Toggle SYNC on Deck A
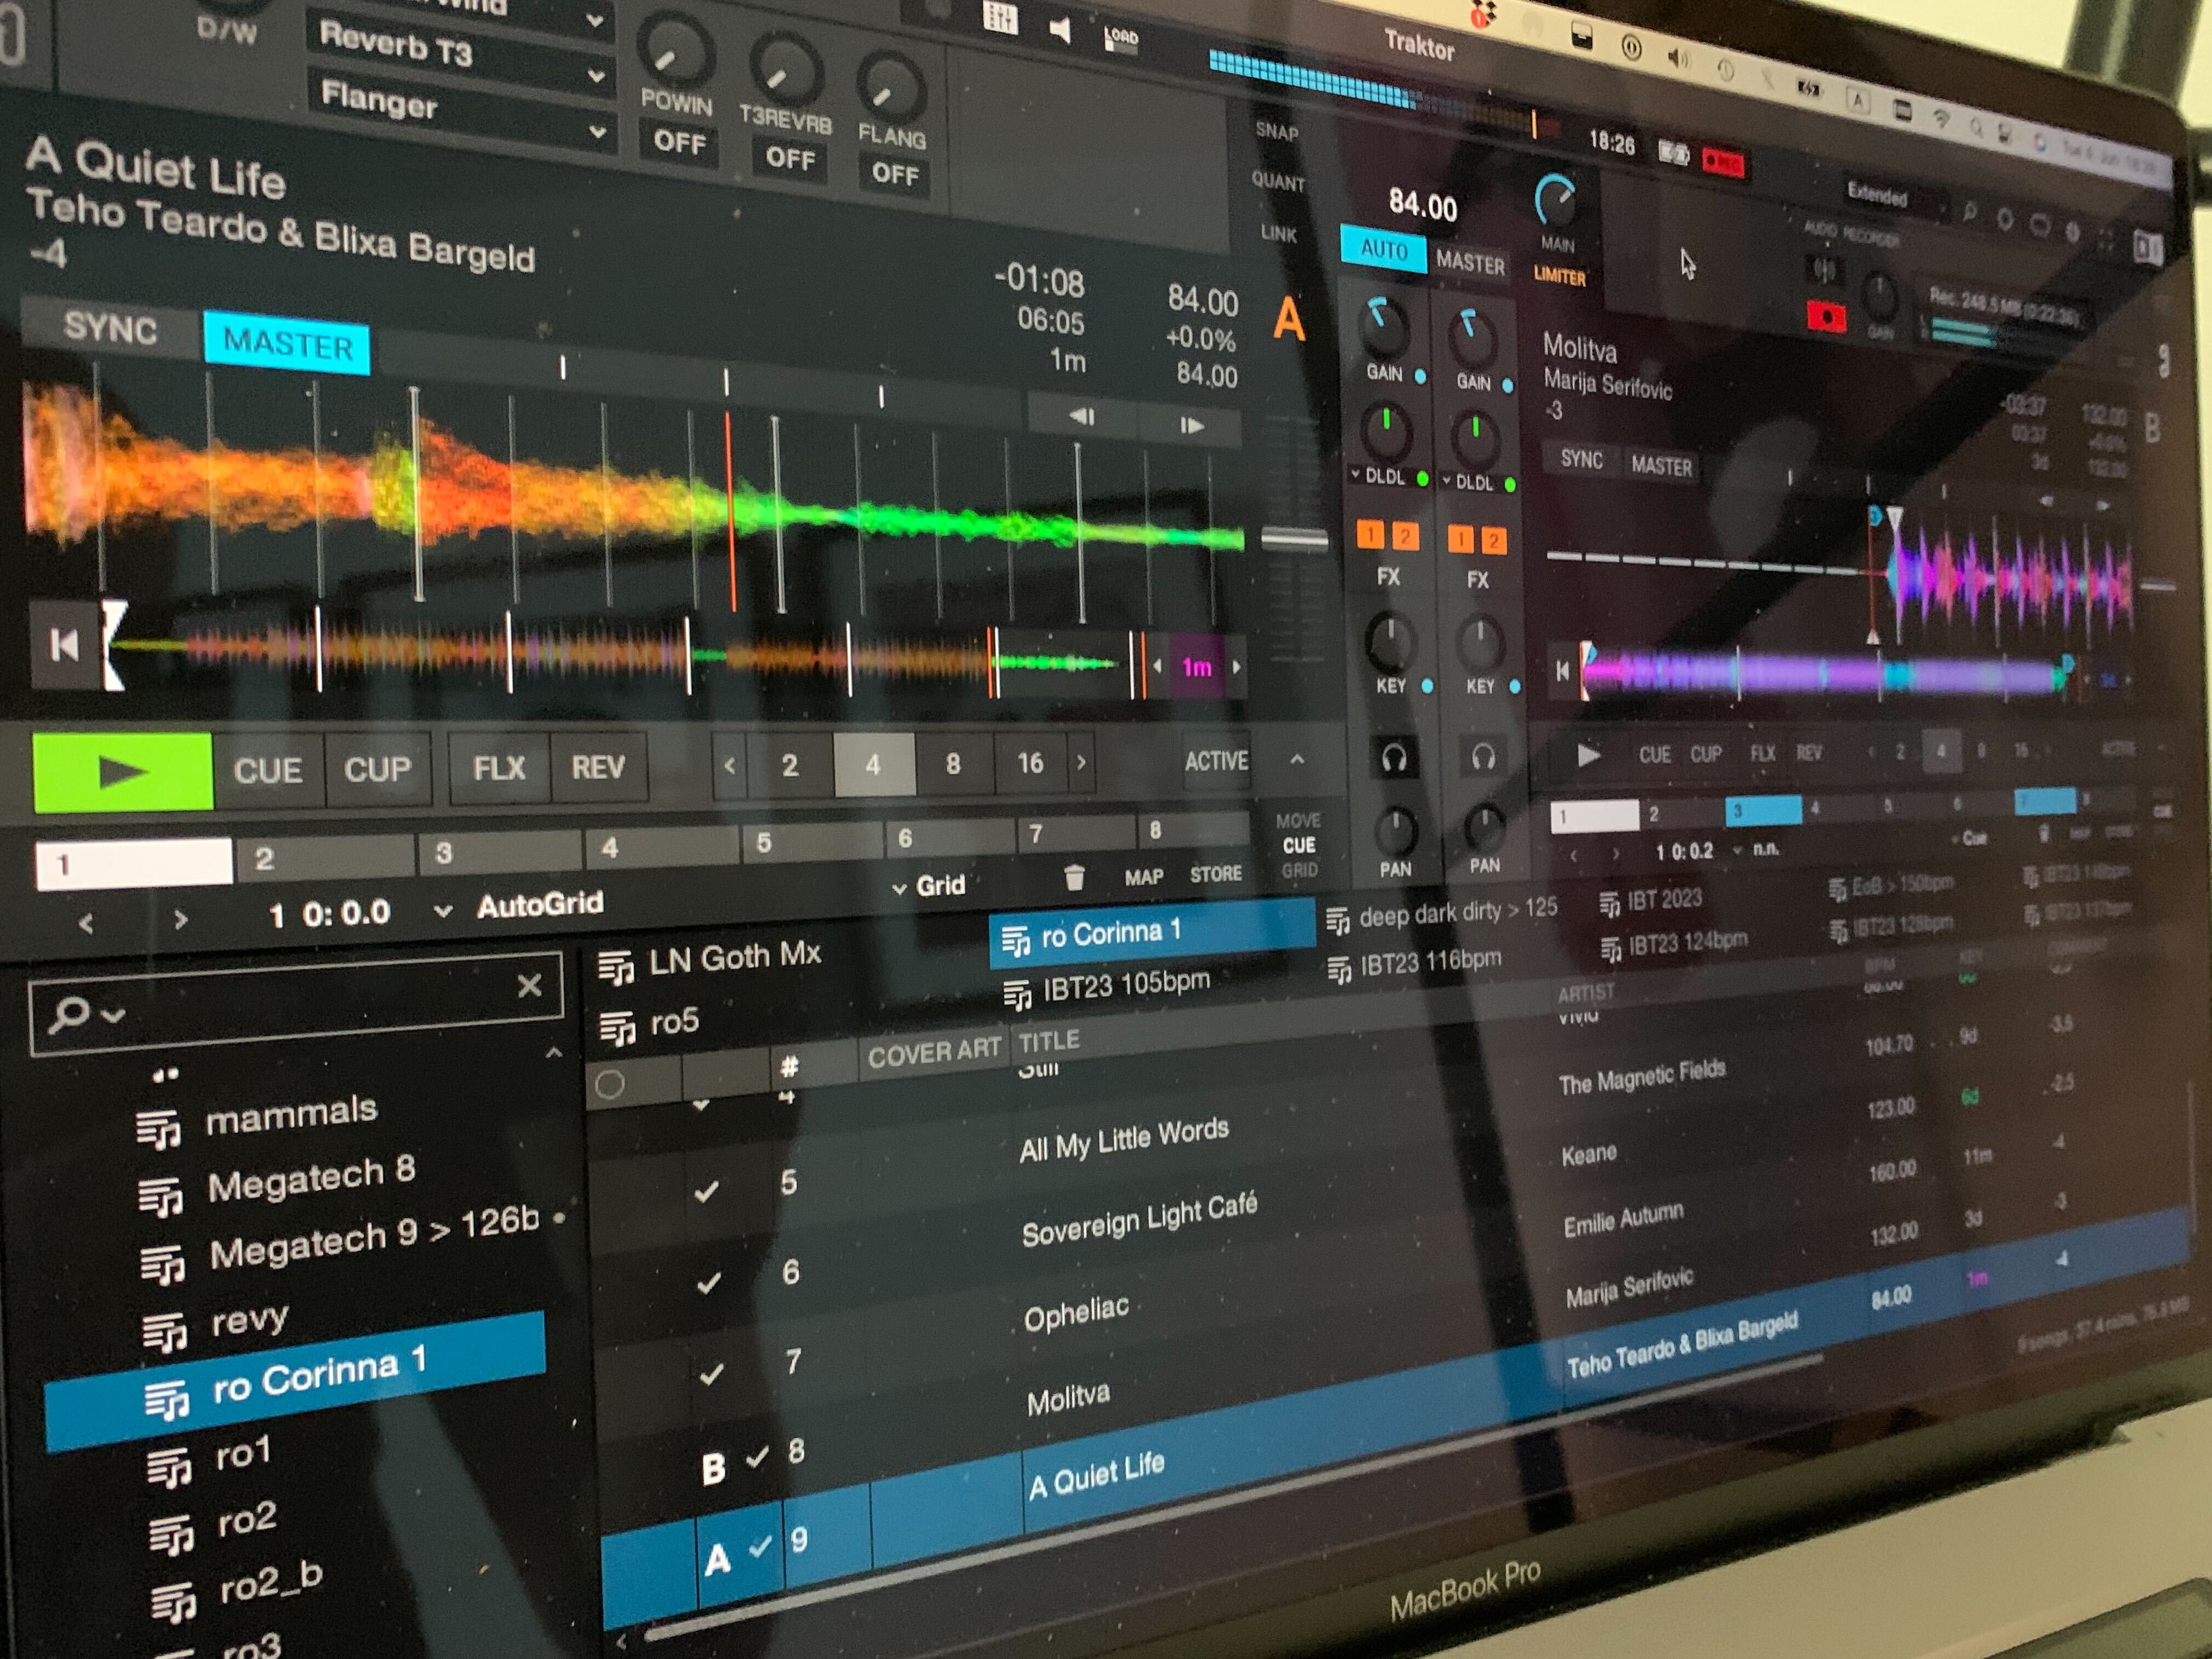The image size is (2212, 1659). (110, 328)
